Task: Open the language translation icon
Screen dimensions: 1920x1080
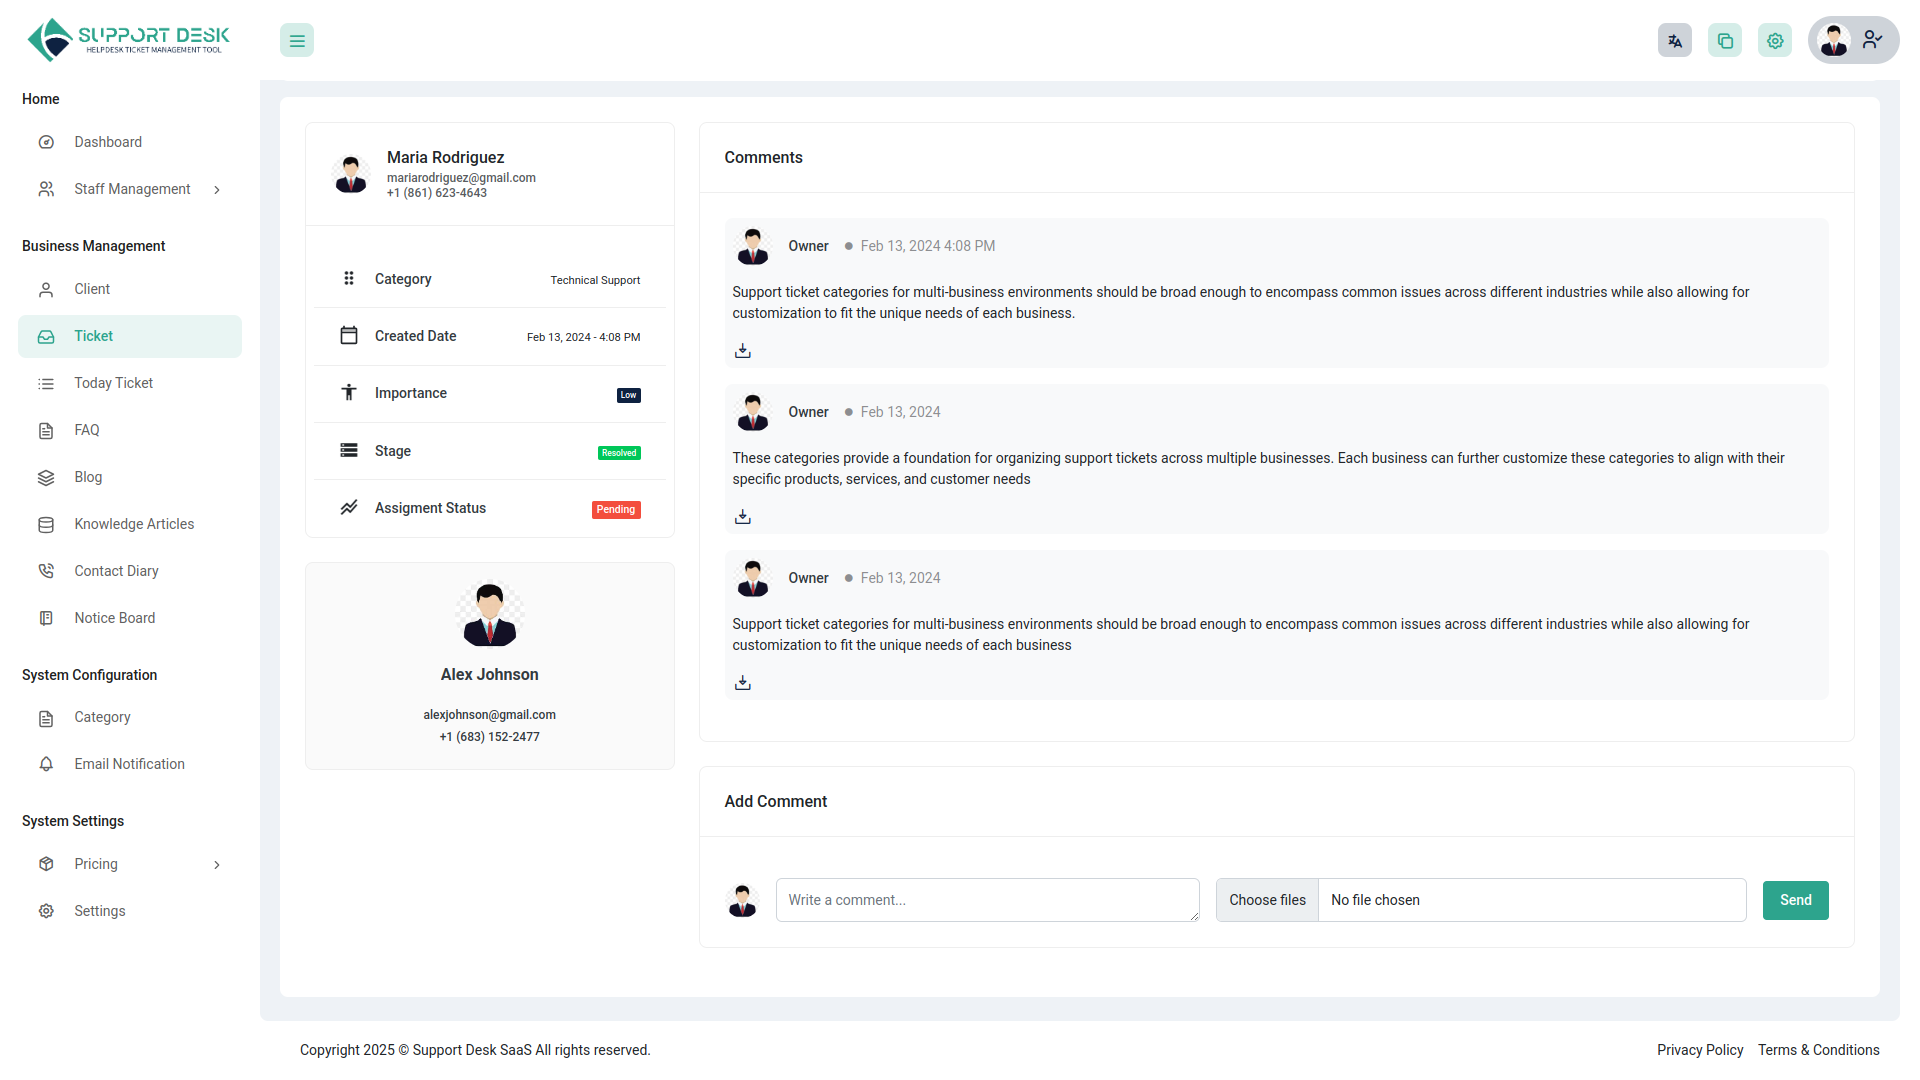Action: pos(1675,40)
